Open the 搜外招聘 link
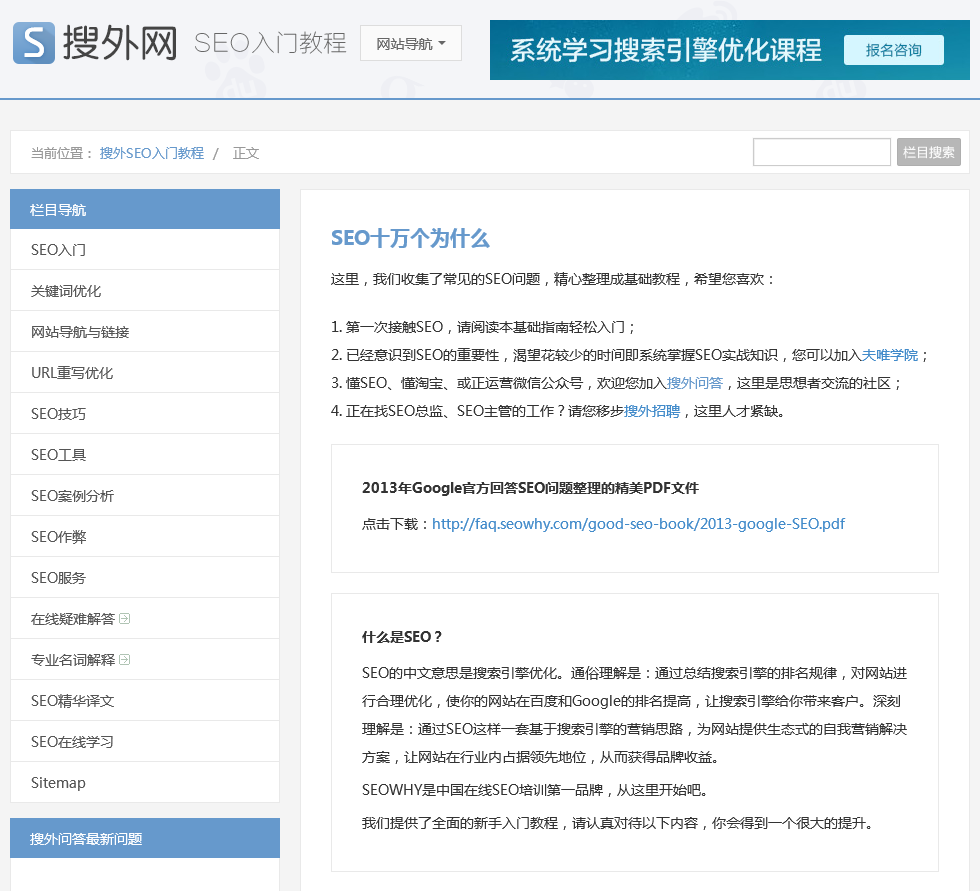 coord(651,411)
